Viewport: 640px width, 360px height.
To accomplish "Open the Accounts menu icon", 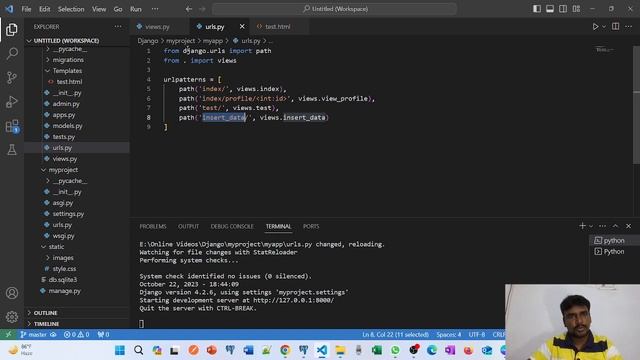I will click(12, 293).
